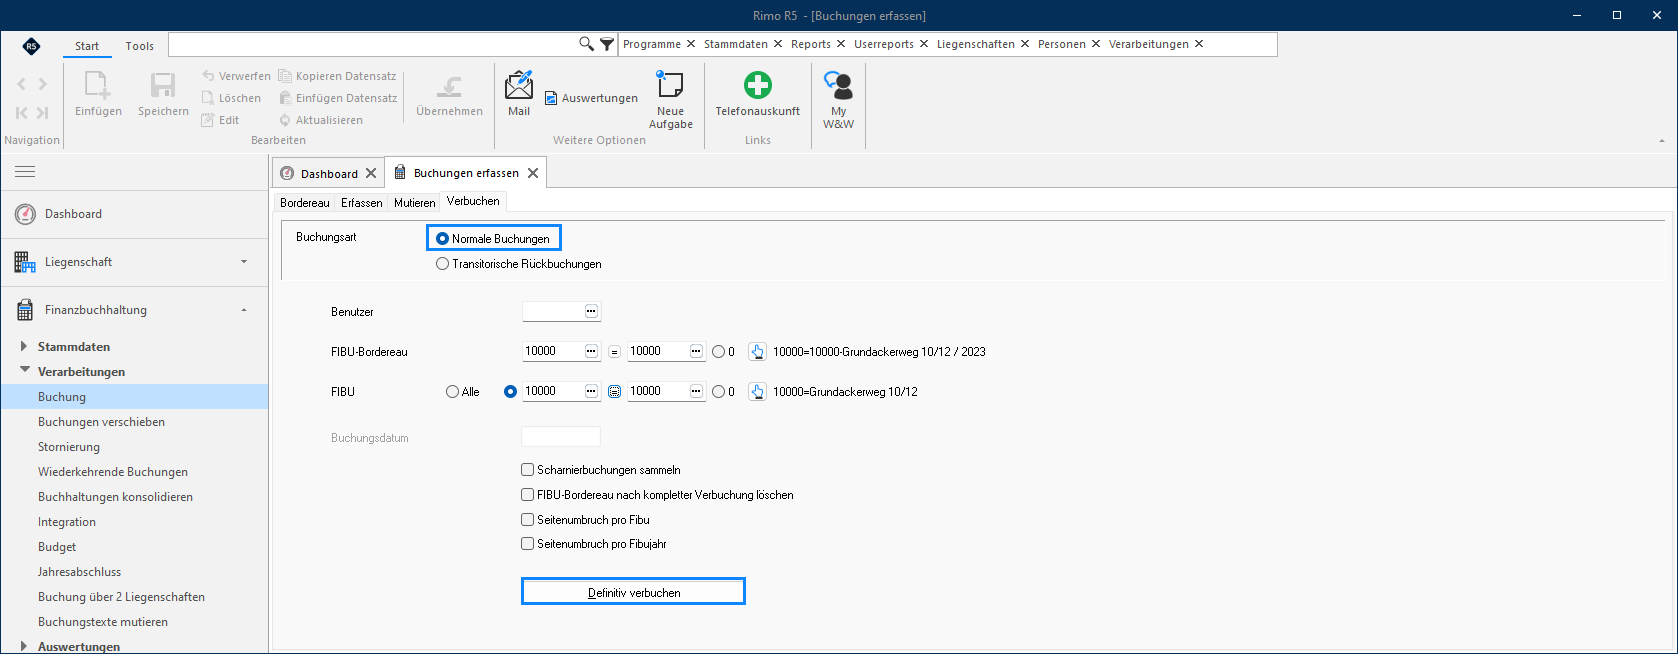The width and height of the screenshot is (1678, 654).
Task: Select the 0 radio in FIBU row
Action: (718, 392)
